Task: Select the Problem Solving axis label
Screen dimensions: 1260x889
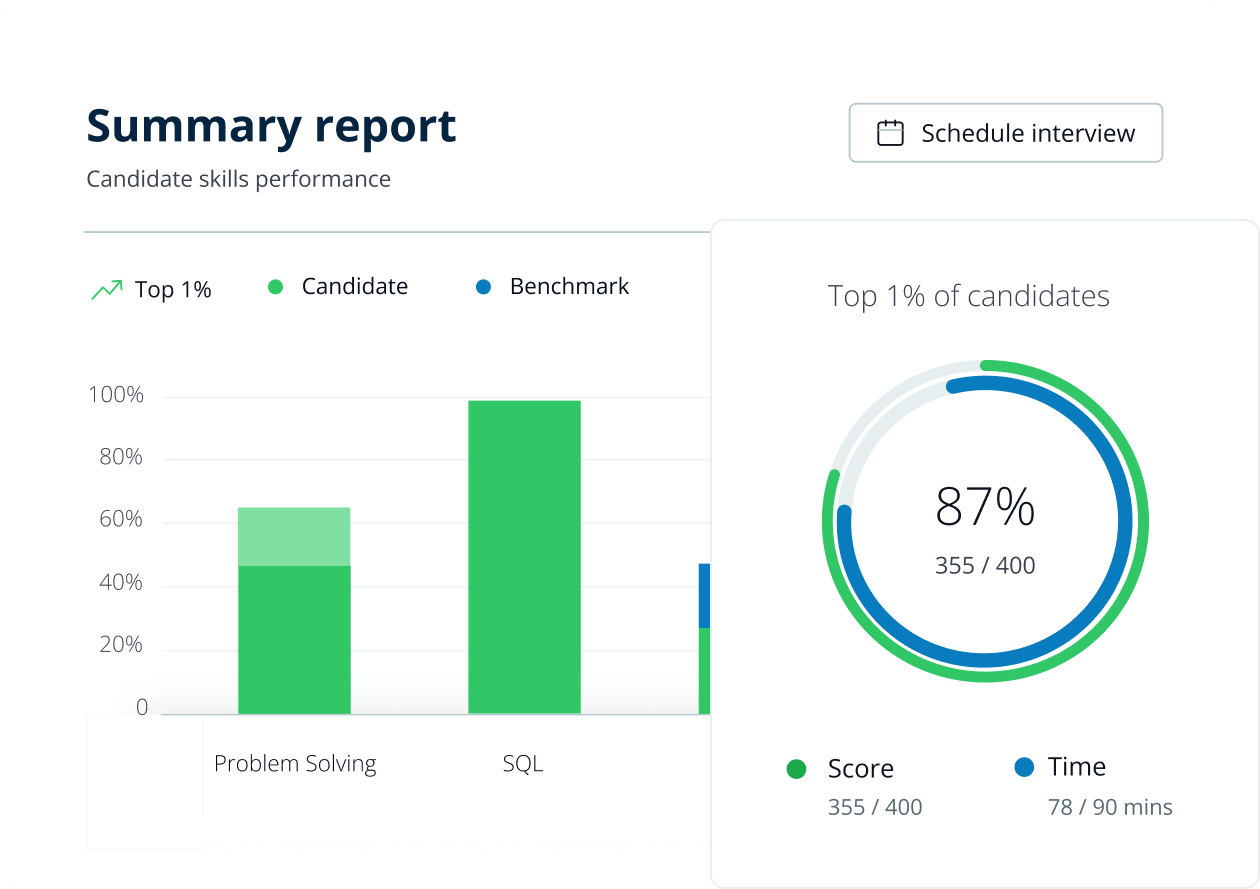Action: pos(295,764)
